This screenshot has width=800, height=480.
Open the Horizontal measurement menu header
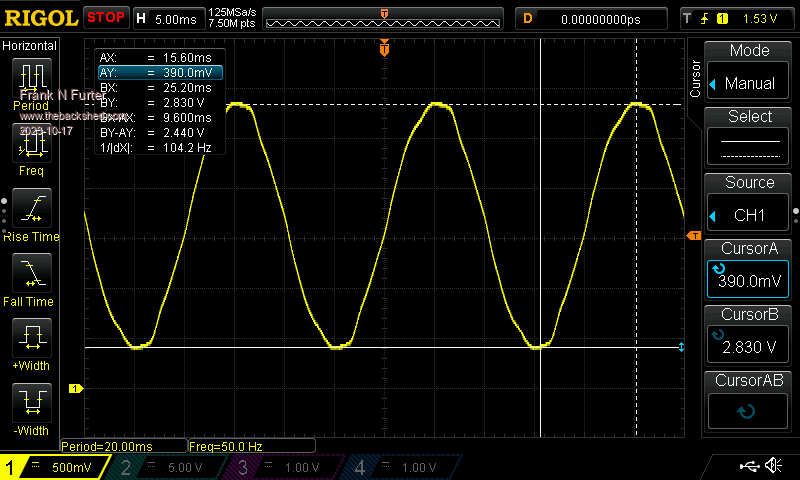pyautogui.click(x=30, y=46)
